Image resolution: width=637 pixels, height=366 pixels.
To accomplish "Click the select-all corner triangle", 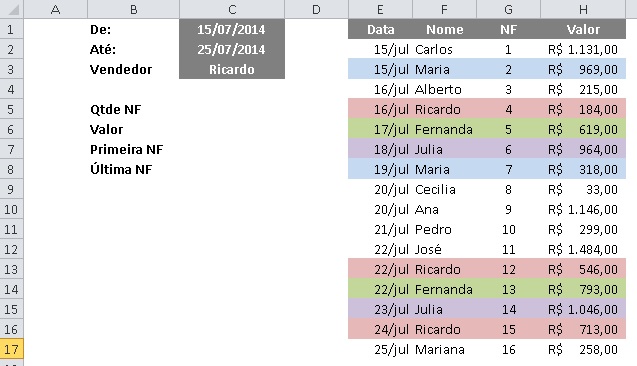I will 12,9.
